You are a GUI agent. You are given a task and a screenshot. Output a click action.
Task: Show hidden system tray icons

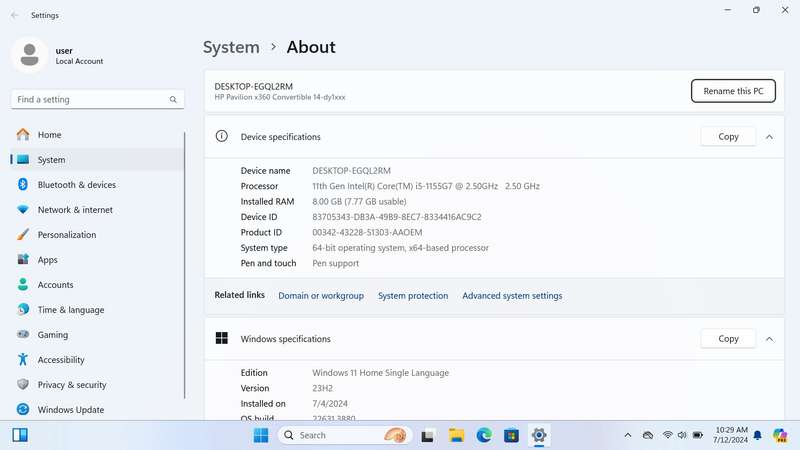click(x=628, y=435)
